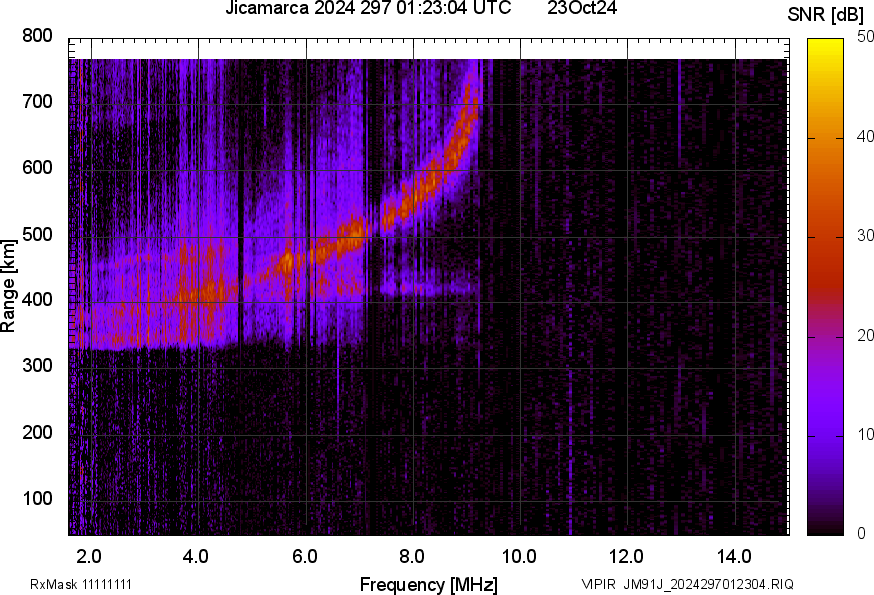Click the 300 range tick label
Image resolution: width=874 pixels, height=595 pixels.
point(37,366)
